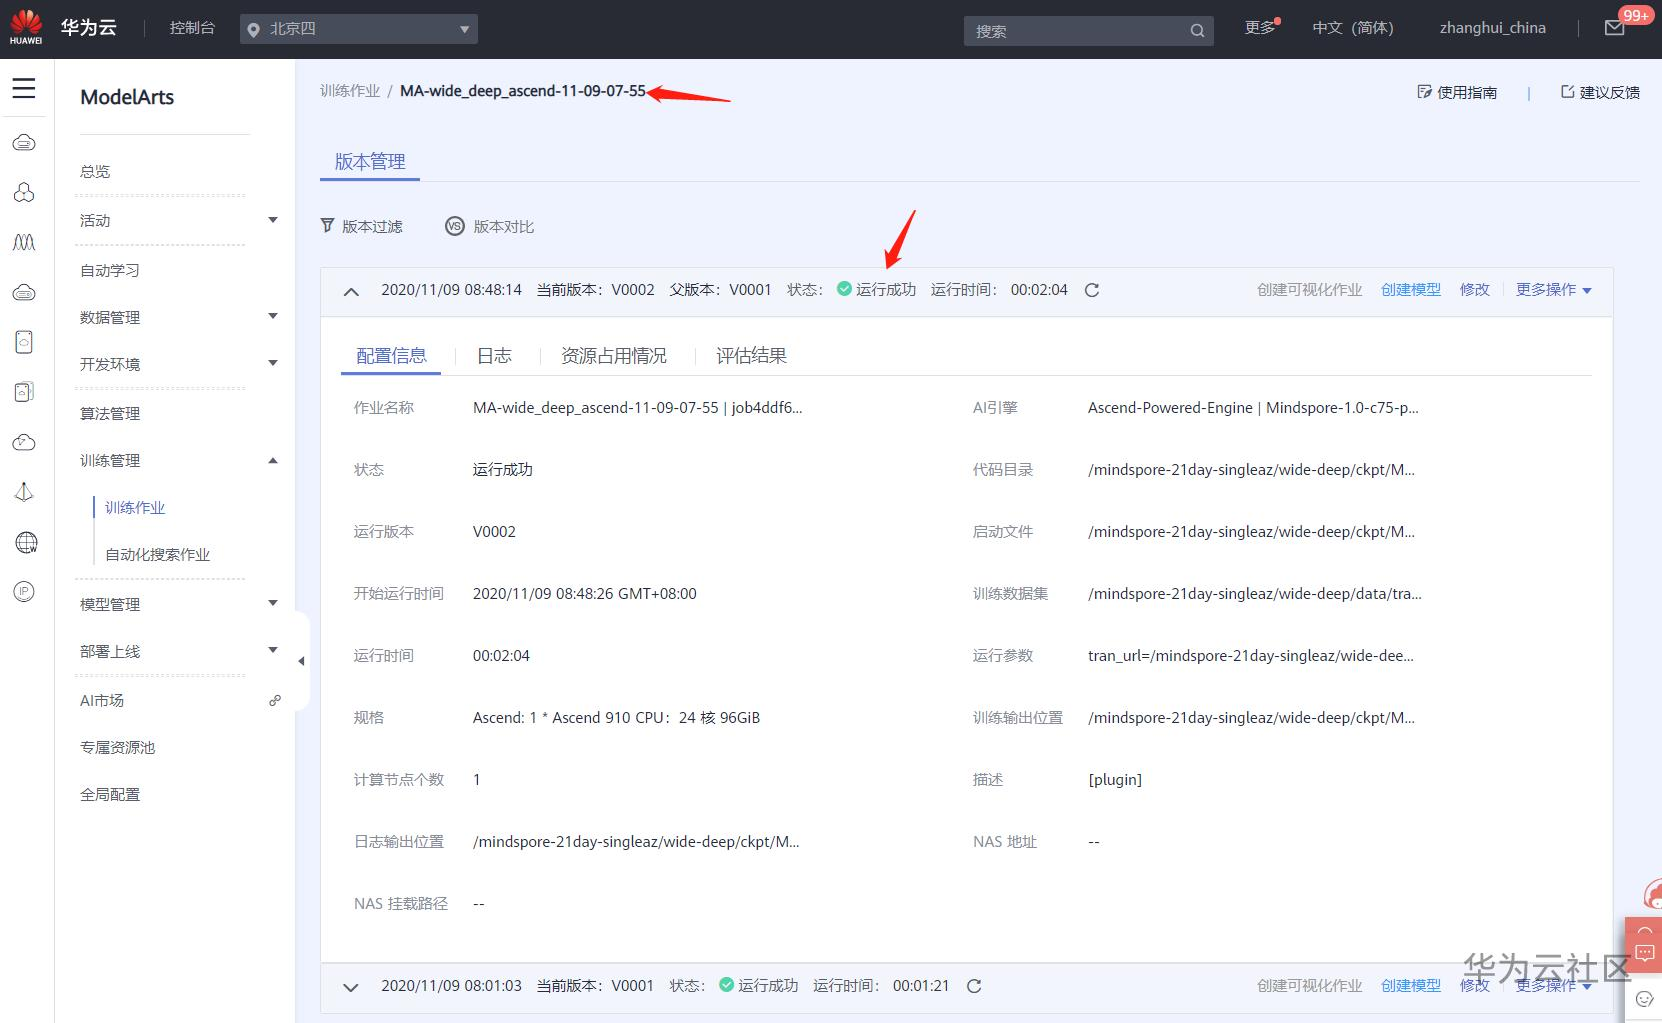Open the red chat bubble support icon
This screenshot has height=1023, width=1662.
pos(1644,951)
